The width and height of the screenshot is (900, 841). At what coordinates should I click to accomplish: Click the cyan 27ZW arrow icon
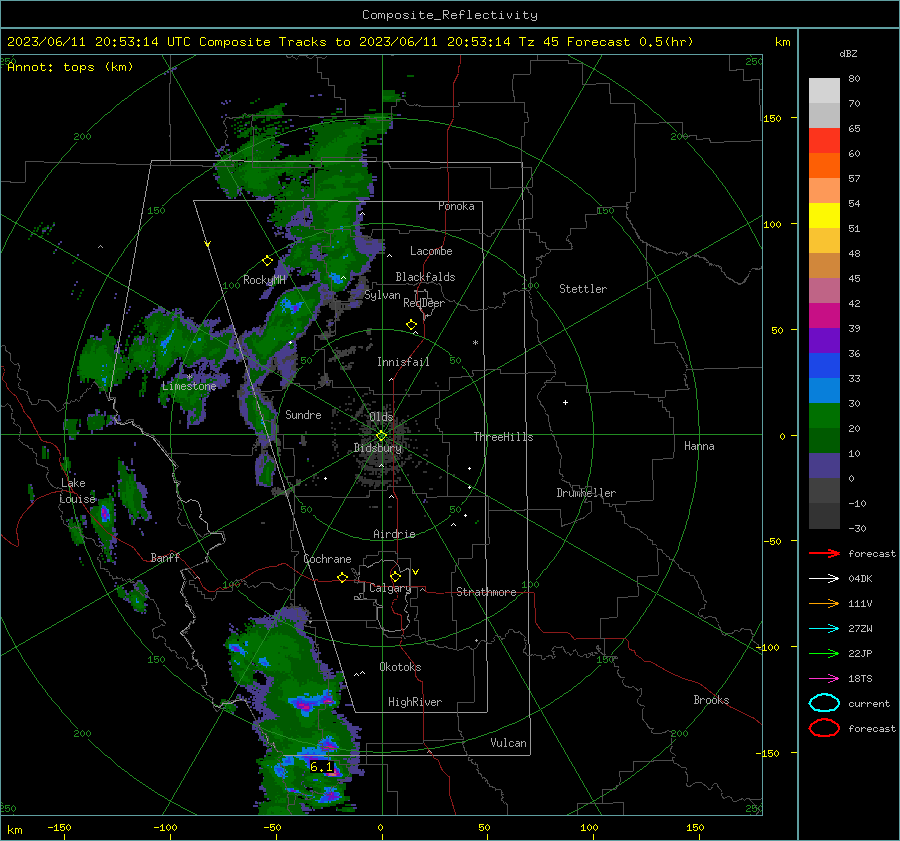pyautogui.click(x=824, y=629)
